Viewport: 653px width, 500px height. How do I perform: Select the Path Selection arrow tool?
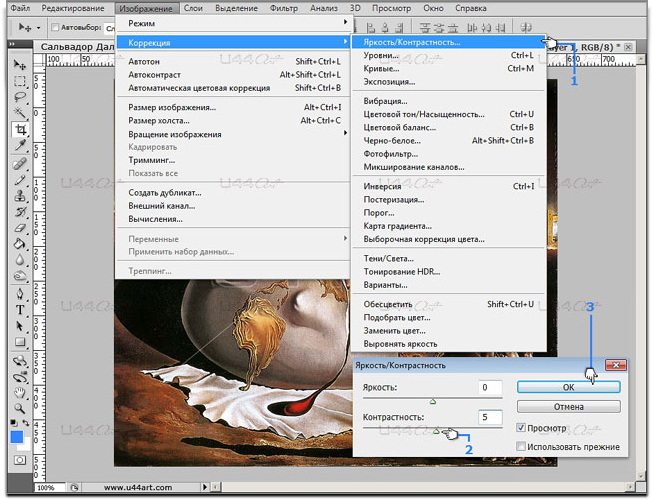[20, 326]
